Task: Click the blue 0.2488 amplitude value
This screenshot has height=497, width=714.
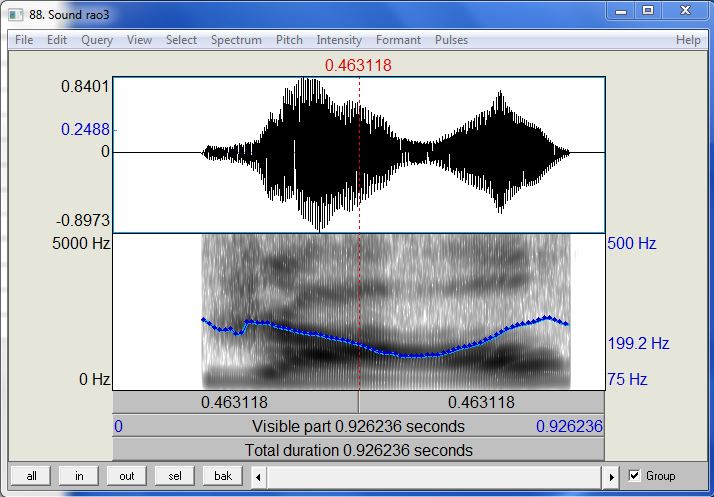Action: coord(86,130)
